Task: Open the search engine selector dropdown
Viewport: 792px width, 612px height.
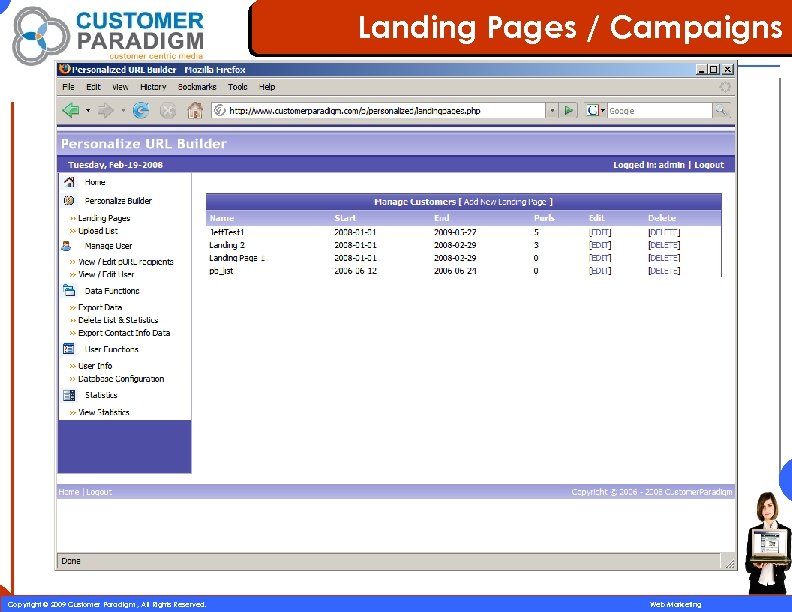Action: [x=603, y=110]
